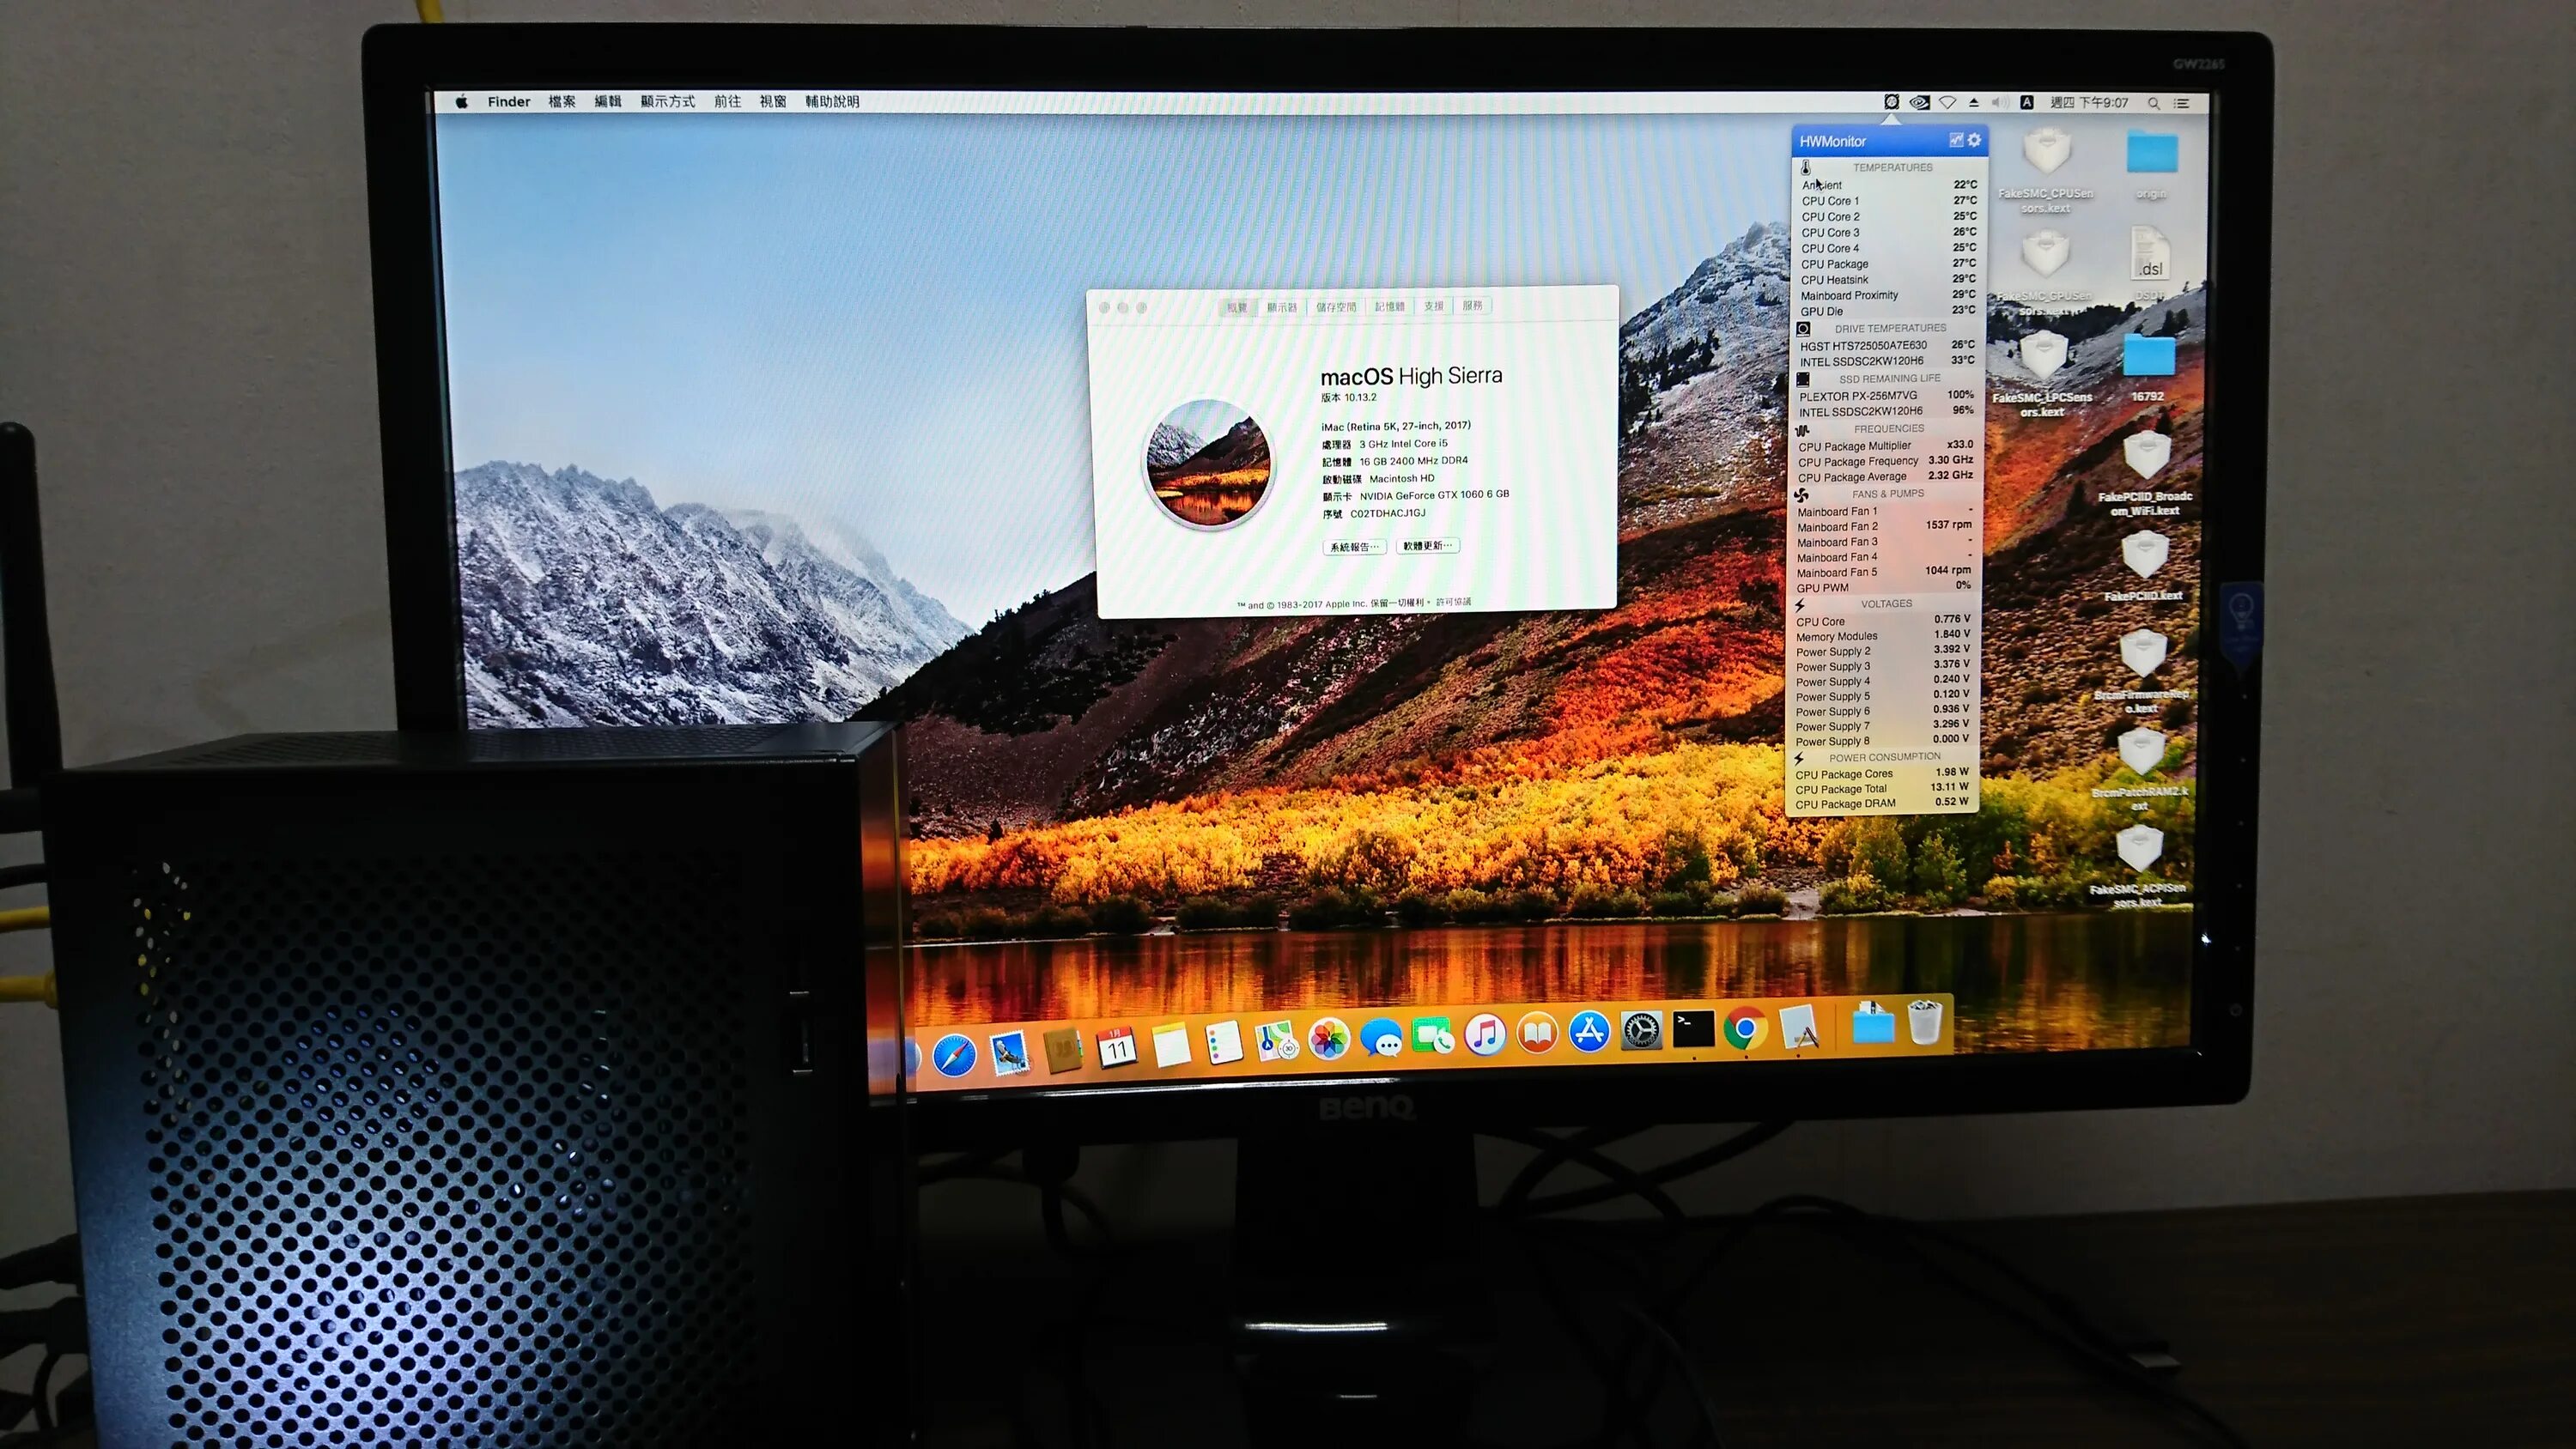Open Wi-Fi status menu

(1947, 102)
